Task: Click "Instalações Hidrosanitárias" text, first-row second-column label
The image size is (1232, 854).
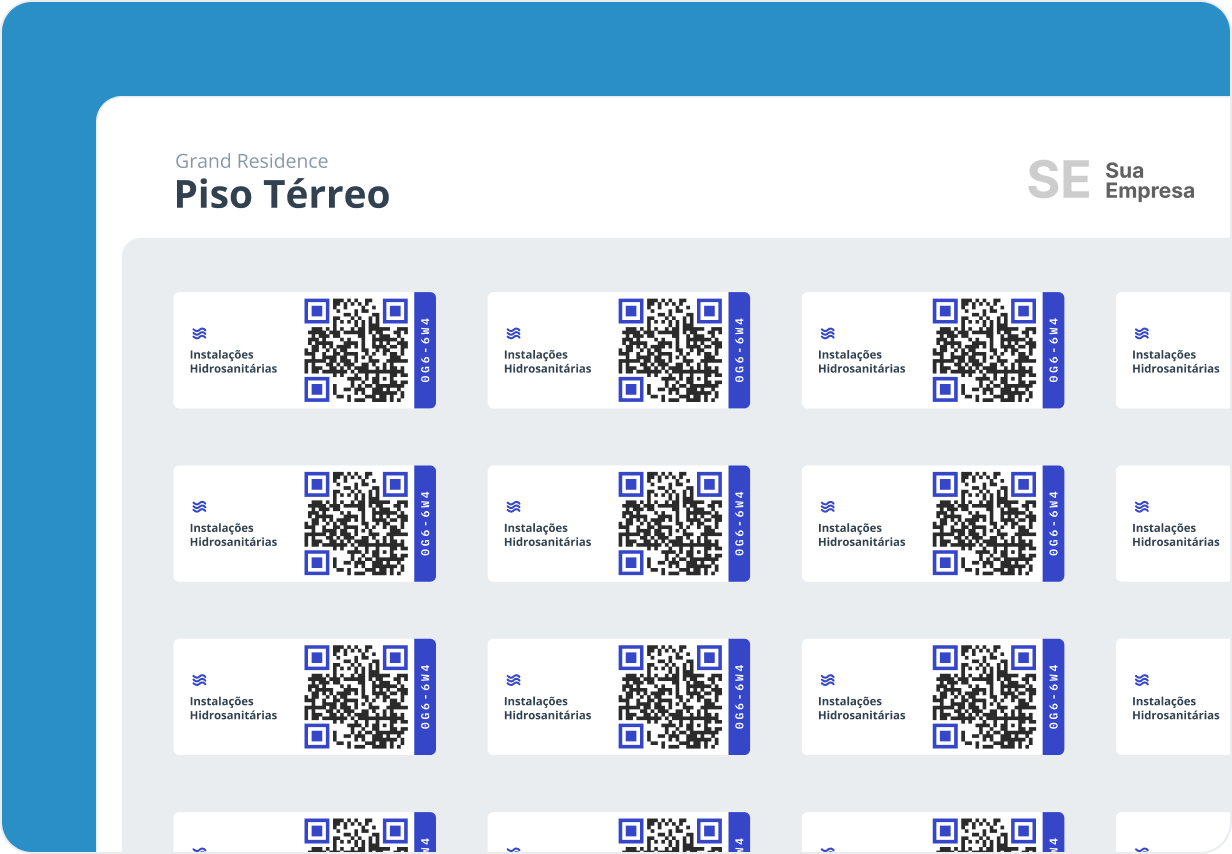Action: click(x=548, y=362)
